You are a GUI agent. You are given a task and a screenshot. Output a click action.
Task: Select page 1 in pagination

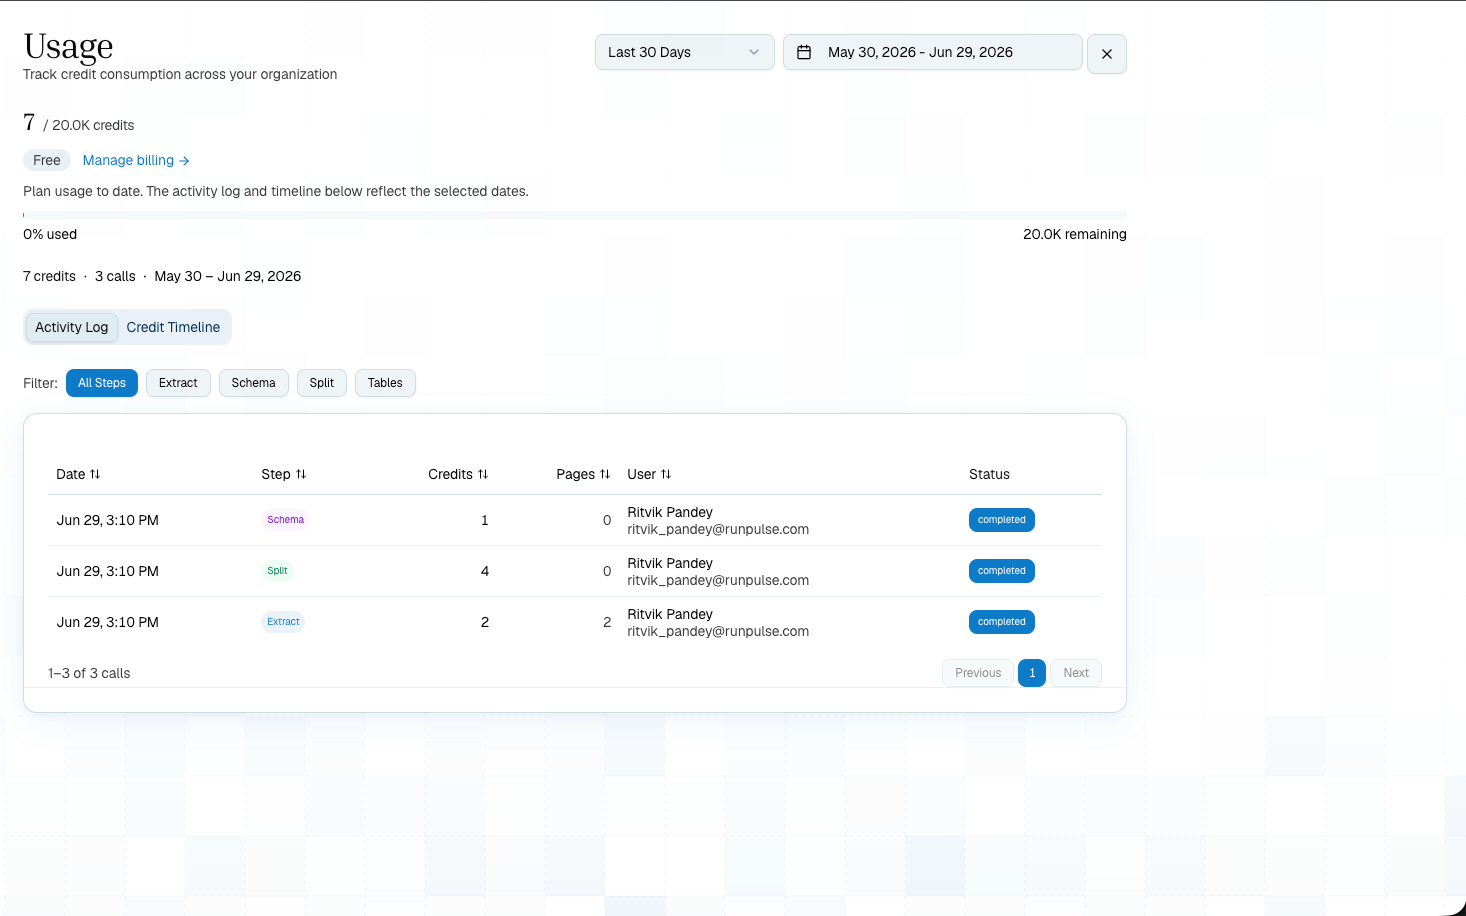[x=1032, y=673]
